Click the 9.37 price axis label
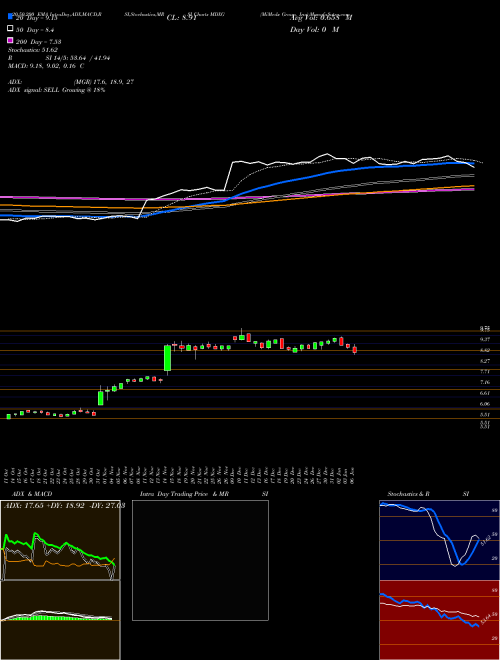 click(484, 339)
